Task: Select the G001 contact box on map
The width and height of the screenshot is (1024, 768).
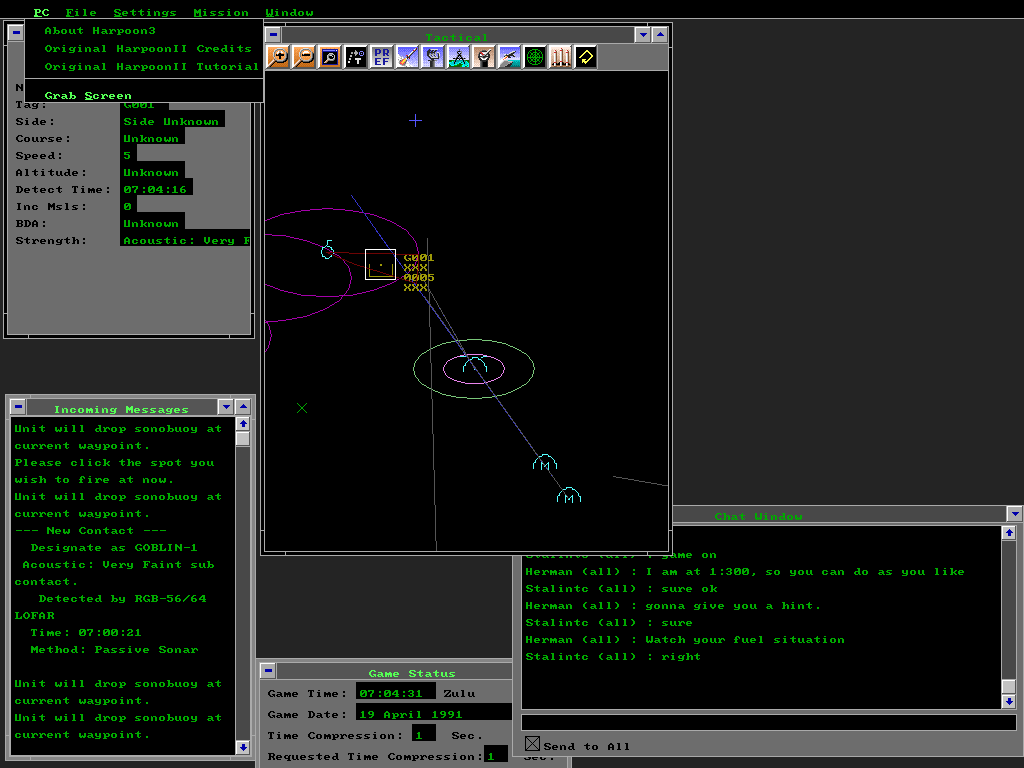Action: [x=380, y=264]
